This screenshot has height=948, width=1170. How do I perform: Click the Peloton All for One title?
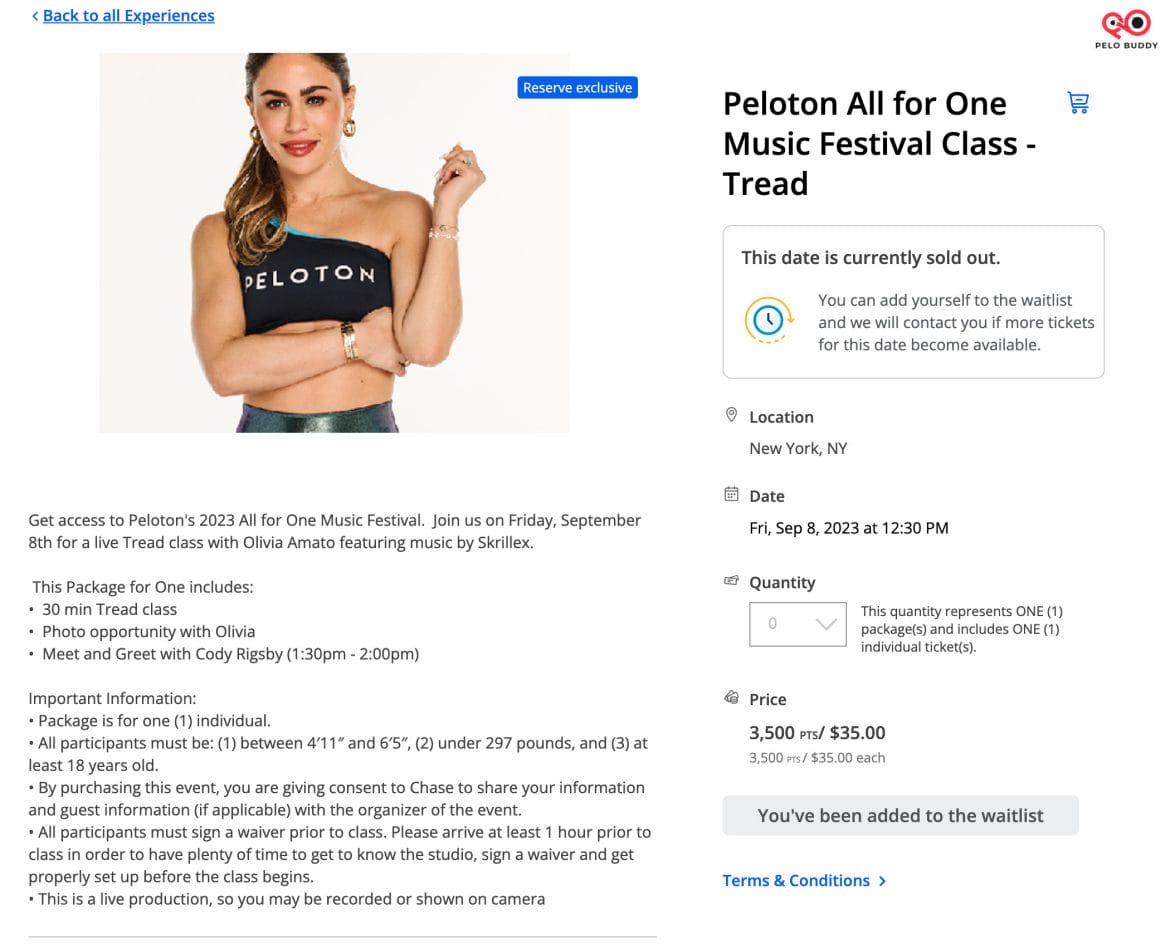pos(880,143)
